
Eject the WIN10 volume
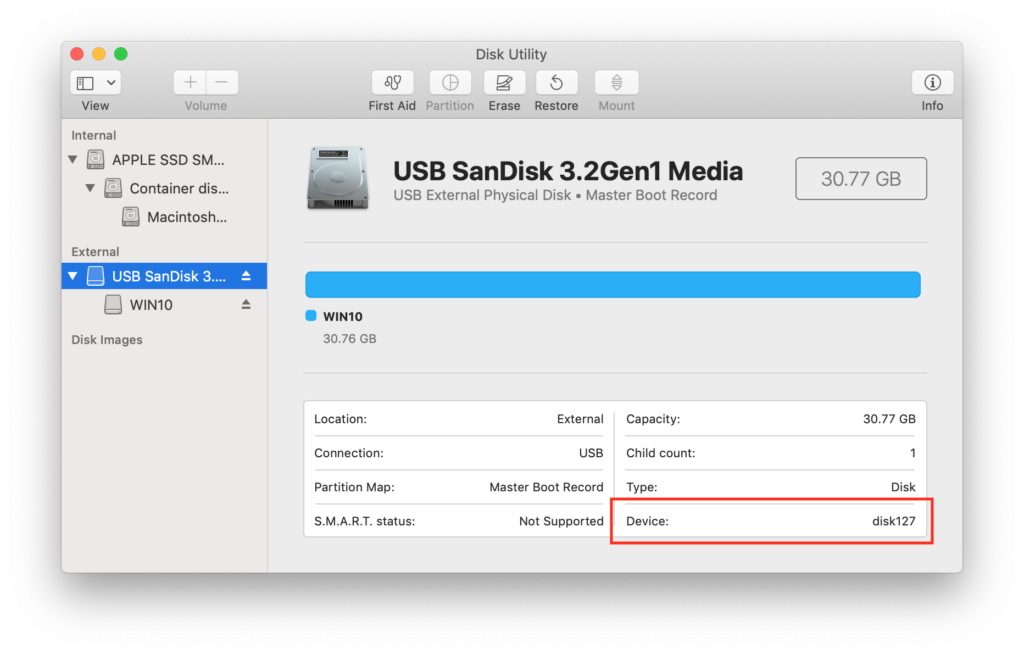click(246, 304)
